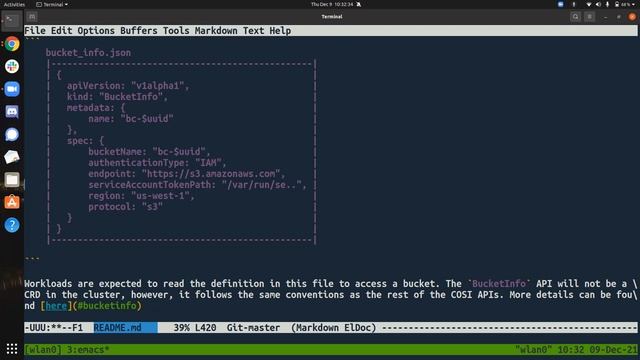Click the quoted "wlan0" tmux hostname on the right

click(x=533, y=350)
